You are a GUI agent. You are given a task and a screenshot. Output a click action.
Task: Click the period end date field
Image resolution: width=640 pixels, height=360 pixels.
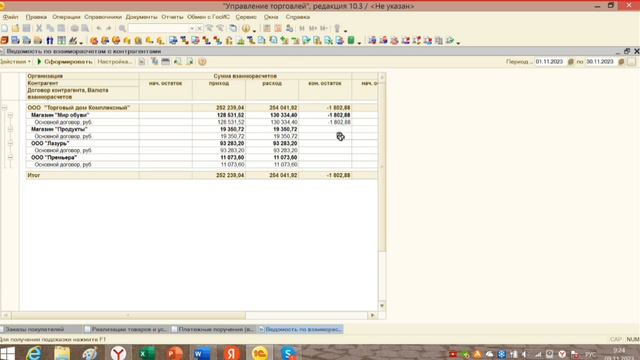click(x=601, y=62)
